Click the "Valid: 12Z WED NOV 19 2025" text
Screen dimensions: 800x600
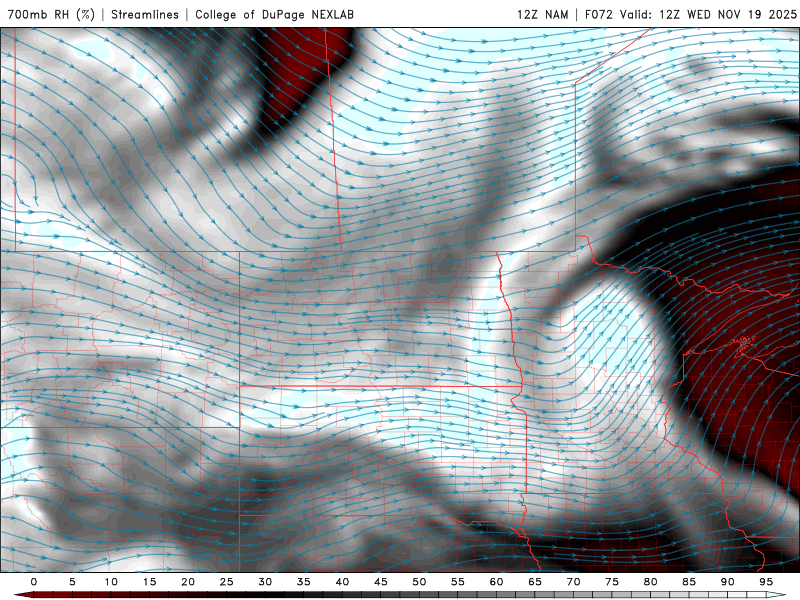708,14
